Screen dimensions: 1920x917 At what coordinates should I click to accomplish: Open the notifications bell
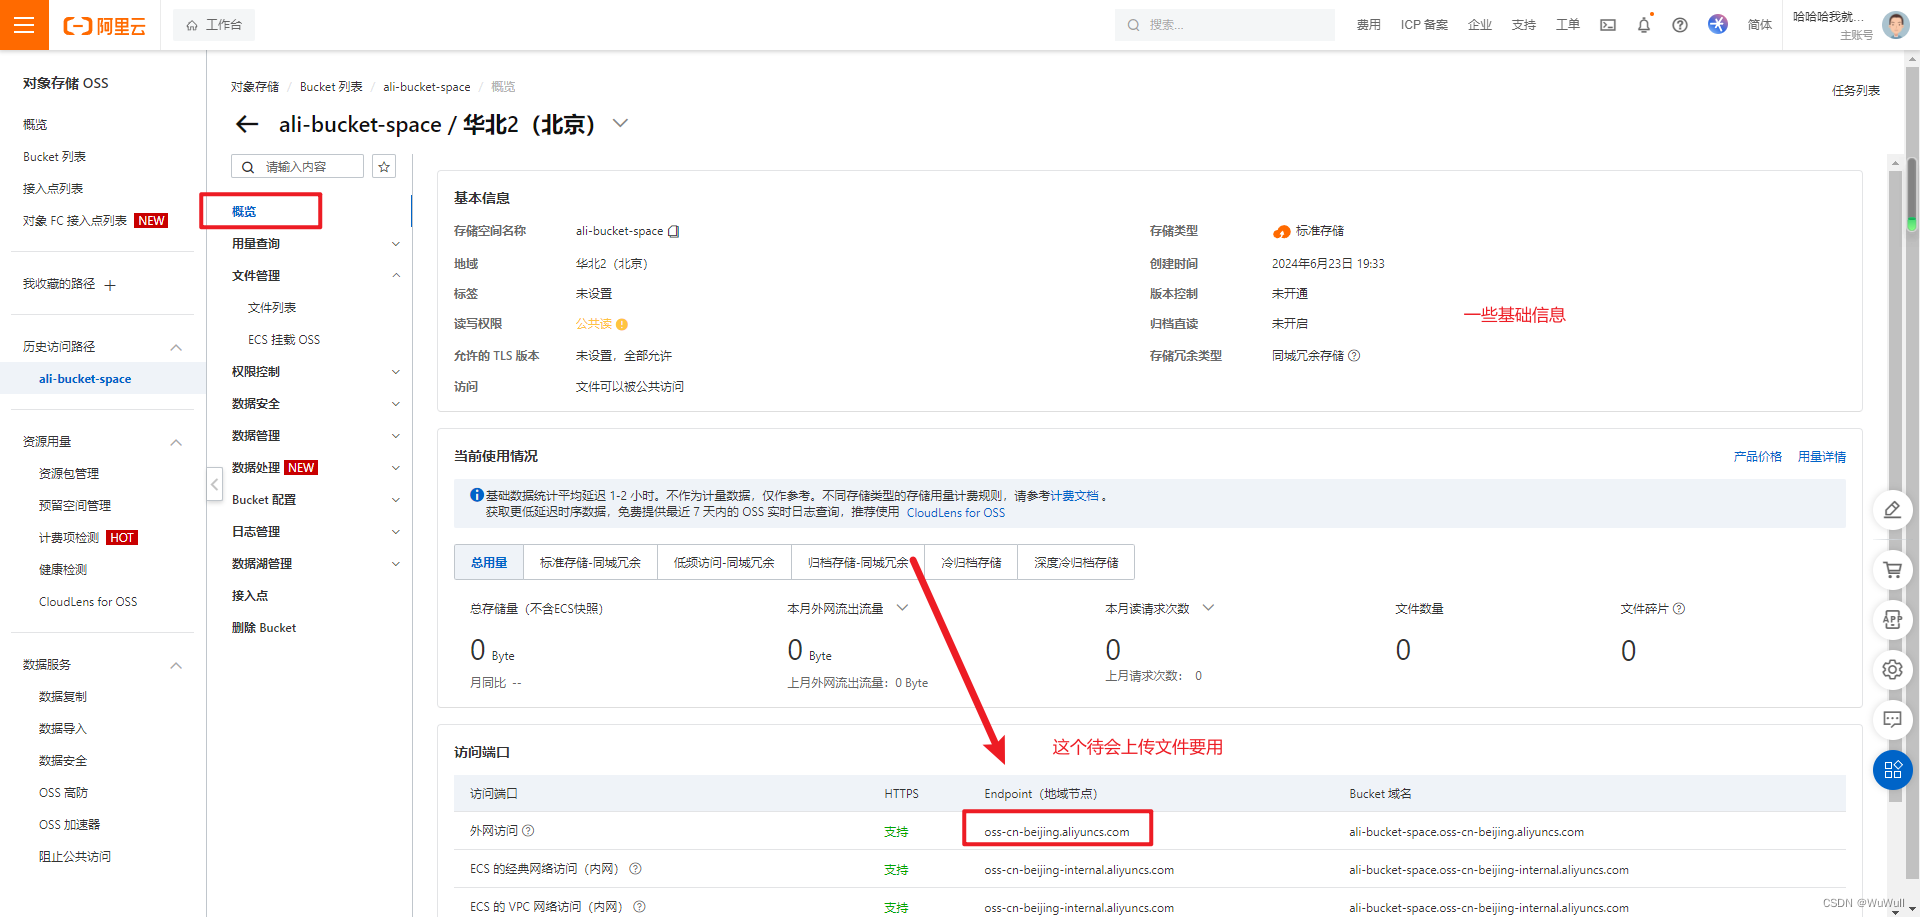pyautogui.click(x=1644, y=25)
